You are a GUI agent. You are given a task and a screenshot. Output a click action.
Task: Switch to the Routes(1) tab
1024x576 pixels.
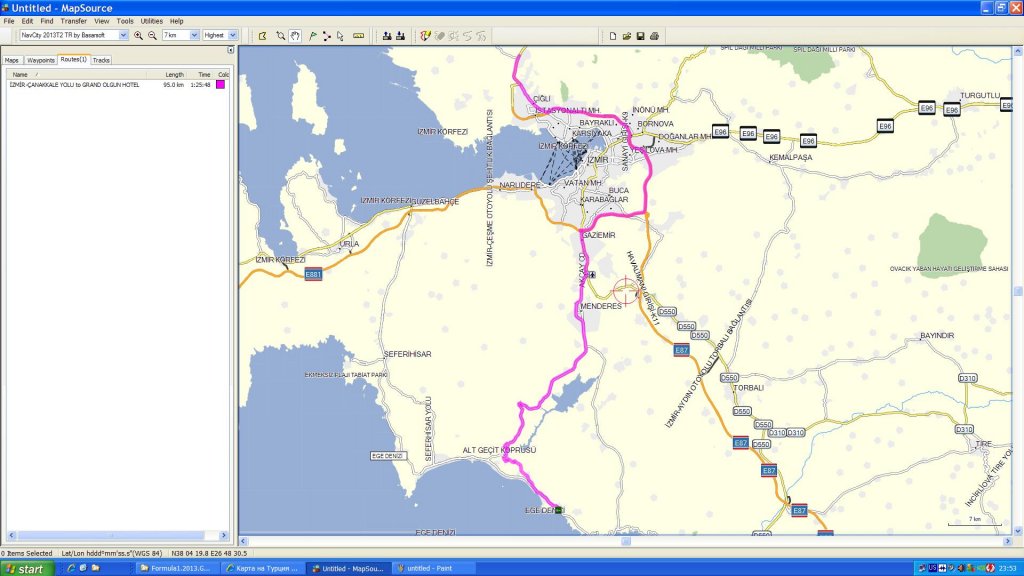tap(74, 59)
